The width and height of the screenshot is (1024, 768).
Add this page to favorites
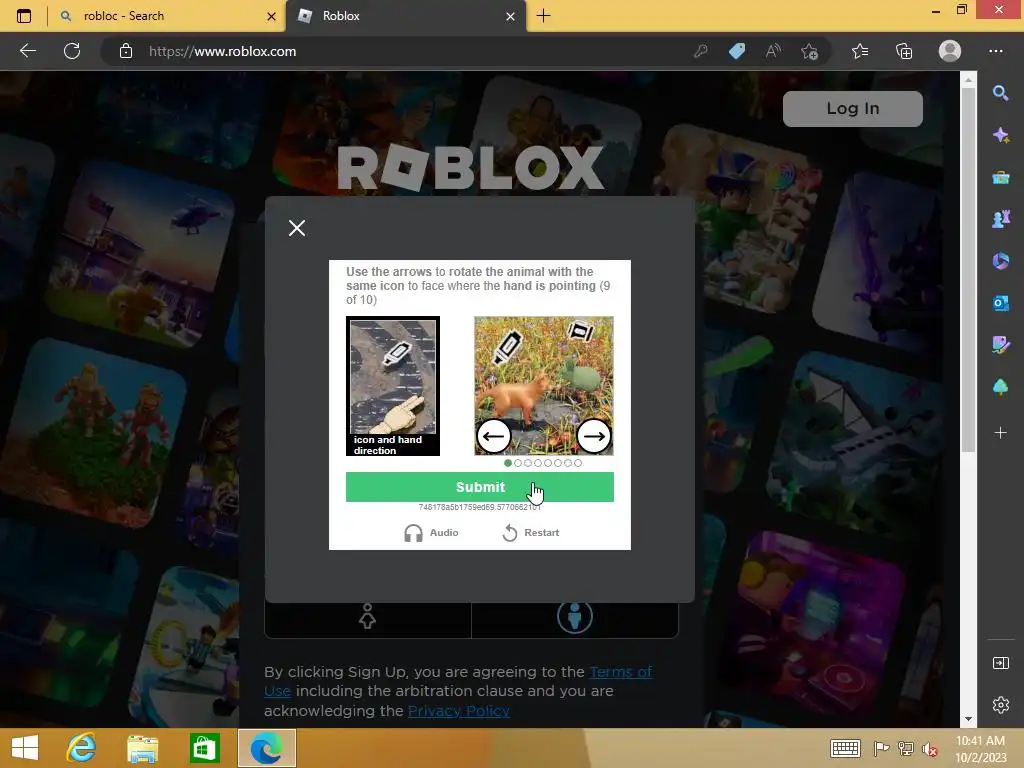(x=810, y=51)
